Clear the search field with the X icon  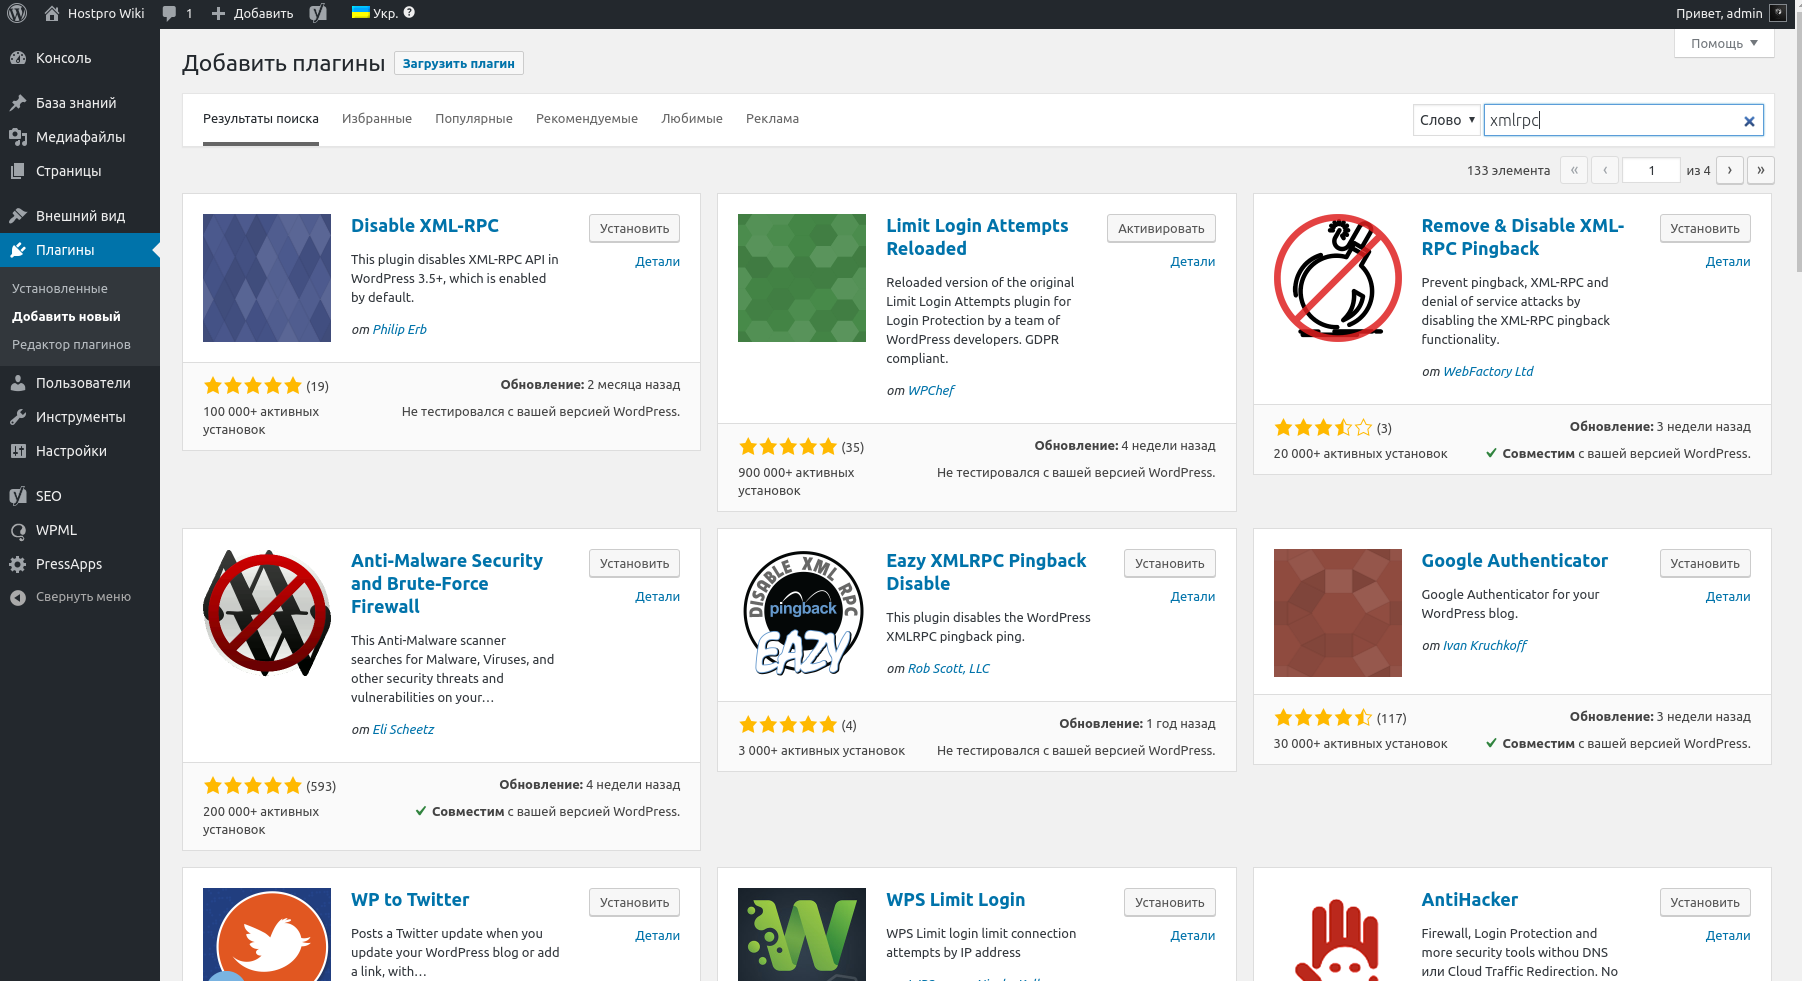(1749, 120)
